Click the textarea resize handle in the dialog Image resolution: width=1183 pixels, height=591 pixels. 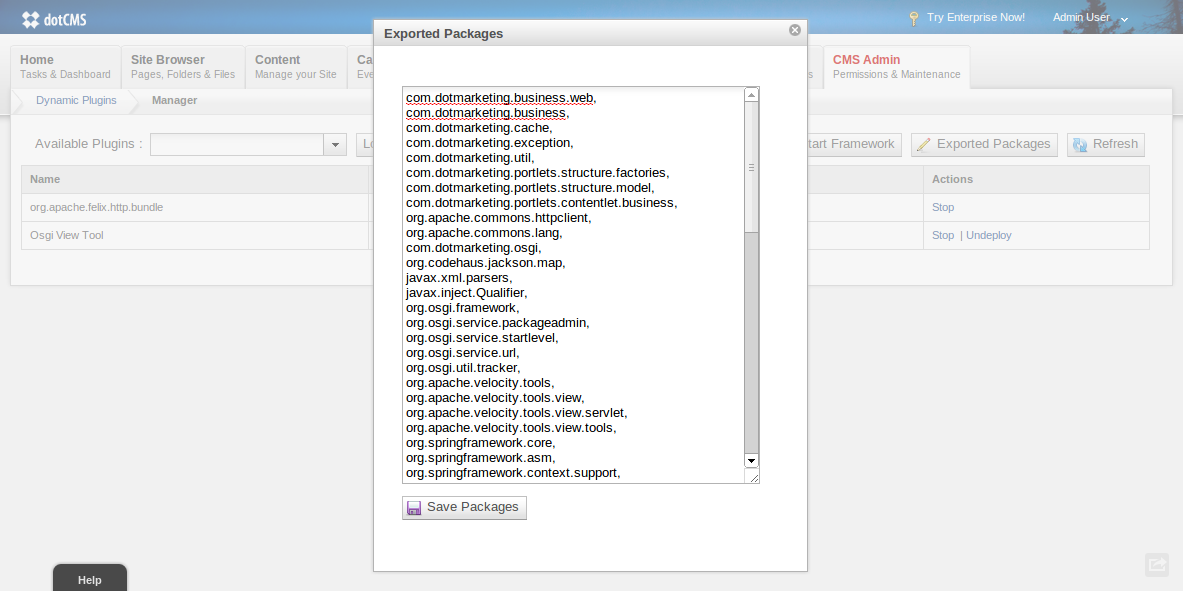pyautogui.click(x=754, y=477)
